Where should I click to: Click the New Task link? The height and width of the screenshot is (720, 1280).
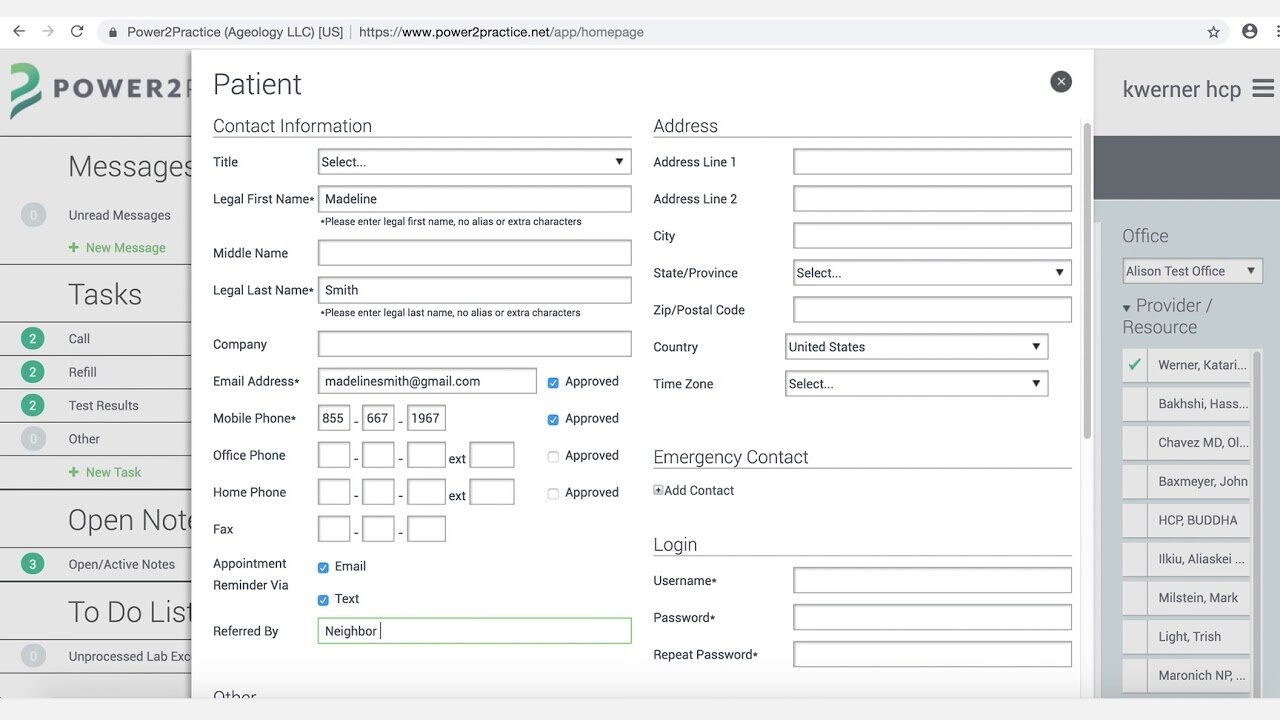tap(113, 472)
